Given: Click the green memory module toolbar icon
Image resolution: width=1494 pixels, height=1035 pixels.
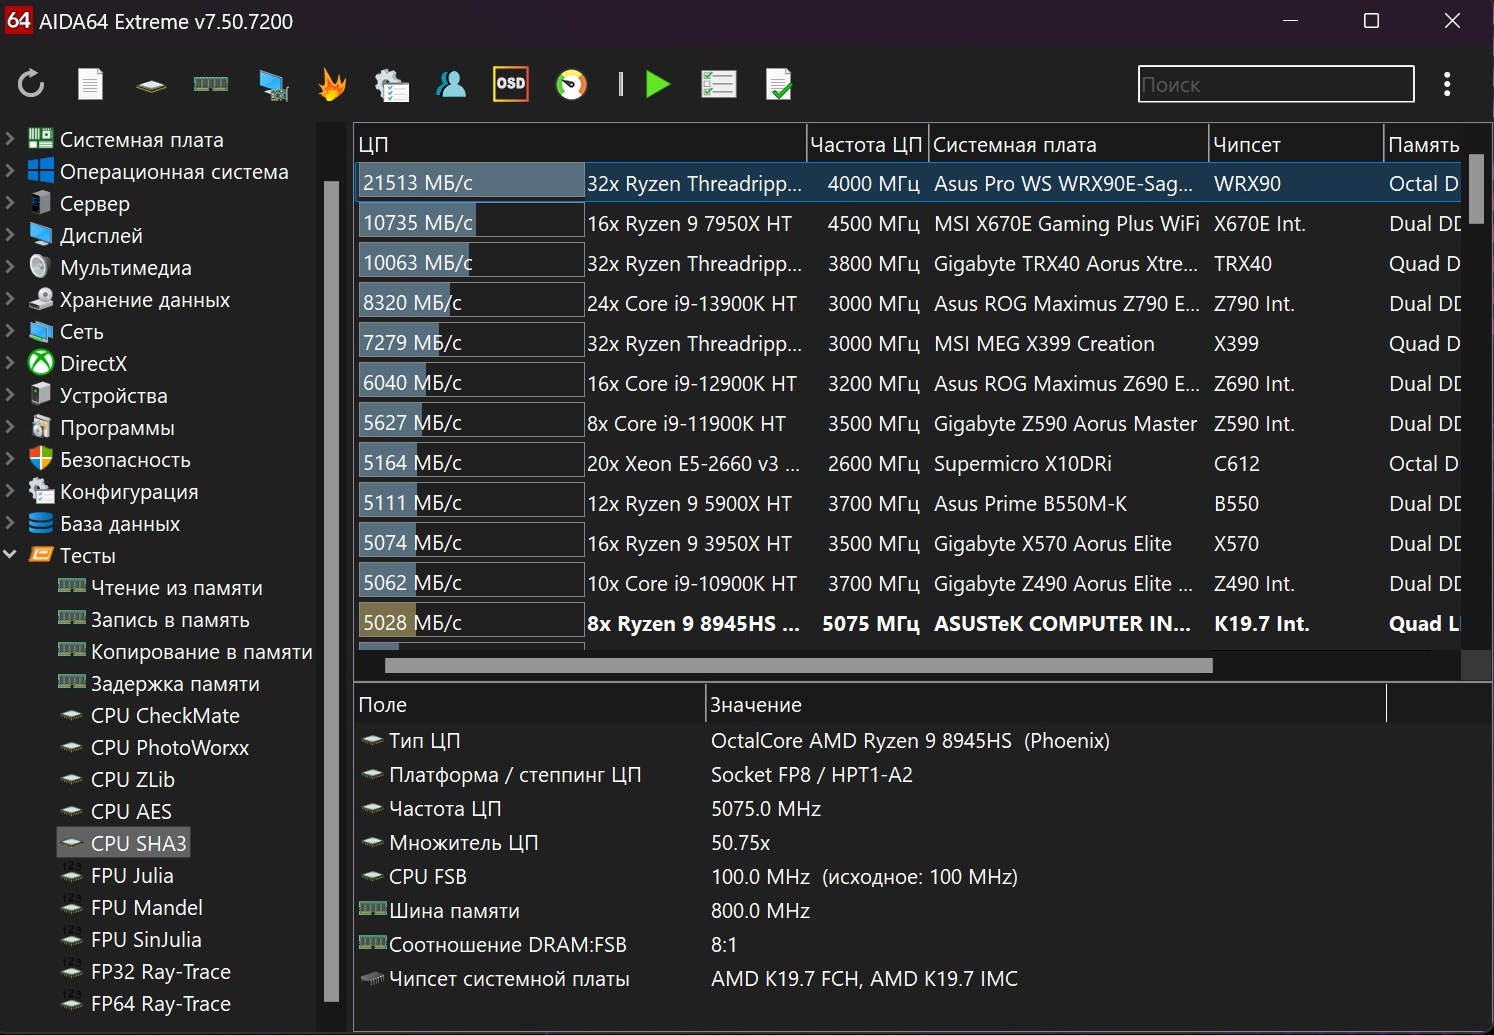Looking at the screenshot, I should (x=211, y=84).
